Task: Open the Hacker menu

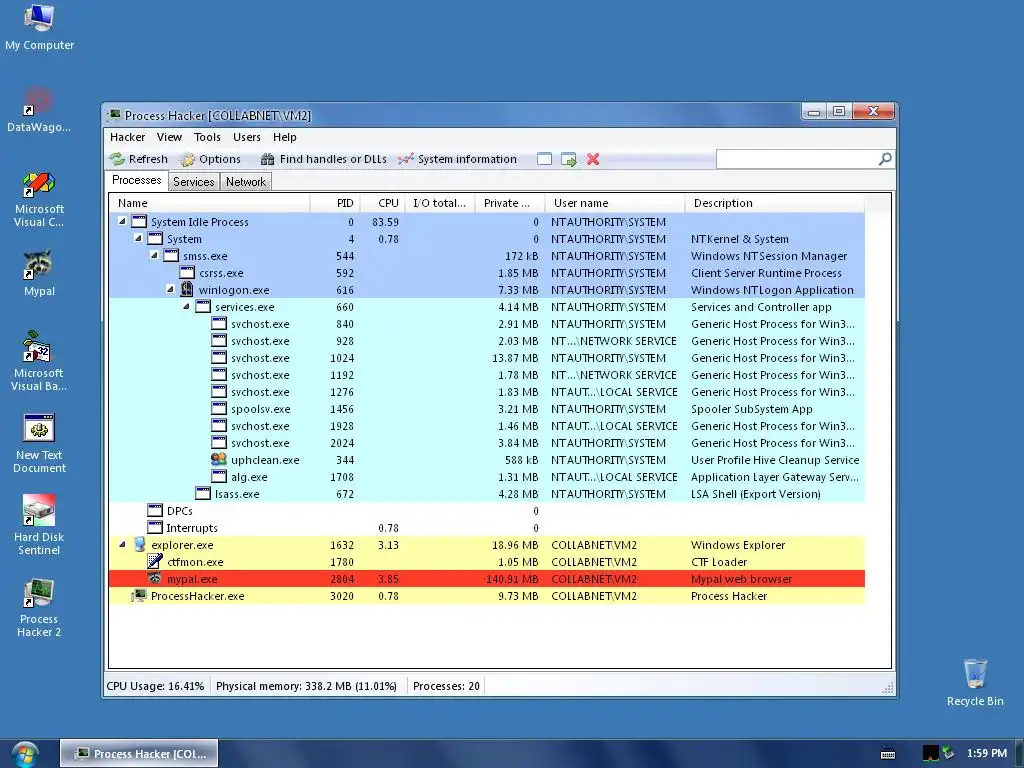Action: click(127, 137)
